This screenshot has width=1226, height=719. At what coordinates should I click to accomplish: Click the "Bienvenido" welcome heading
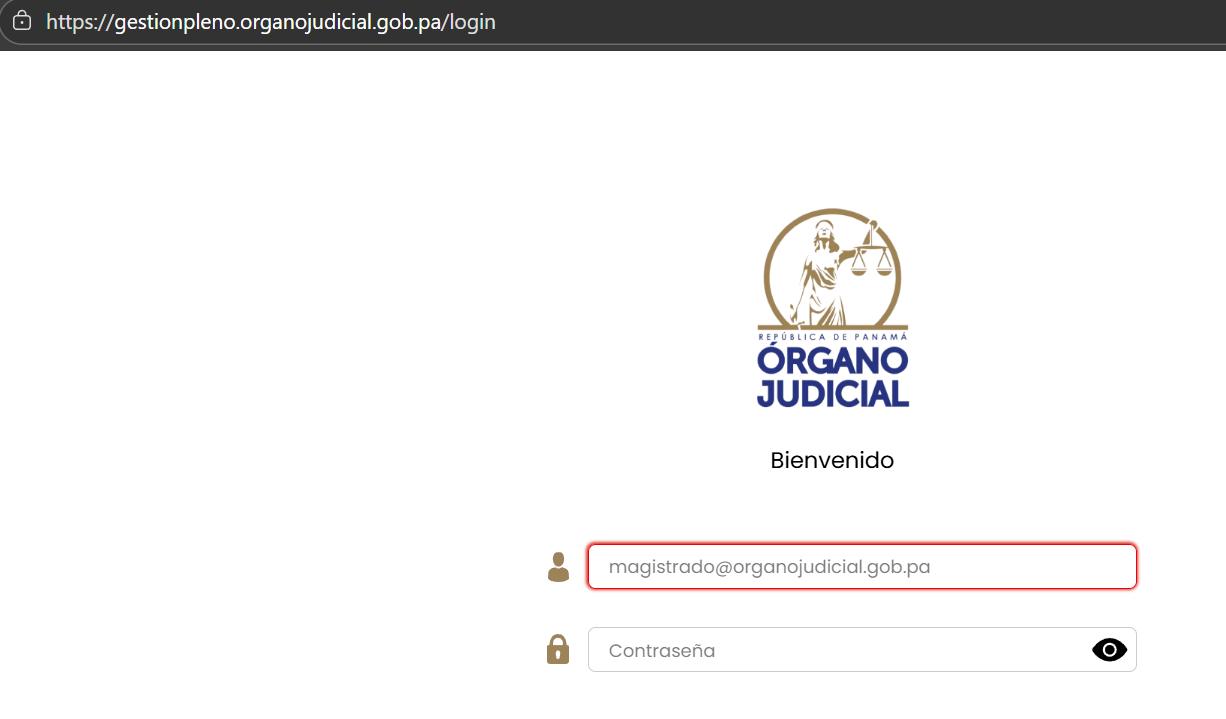click(832, 461)
